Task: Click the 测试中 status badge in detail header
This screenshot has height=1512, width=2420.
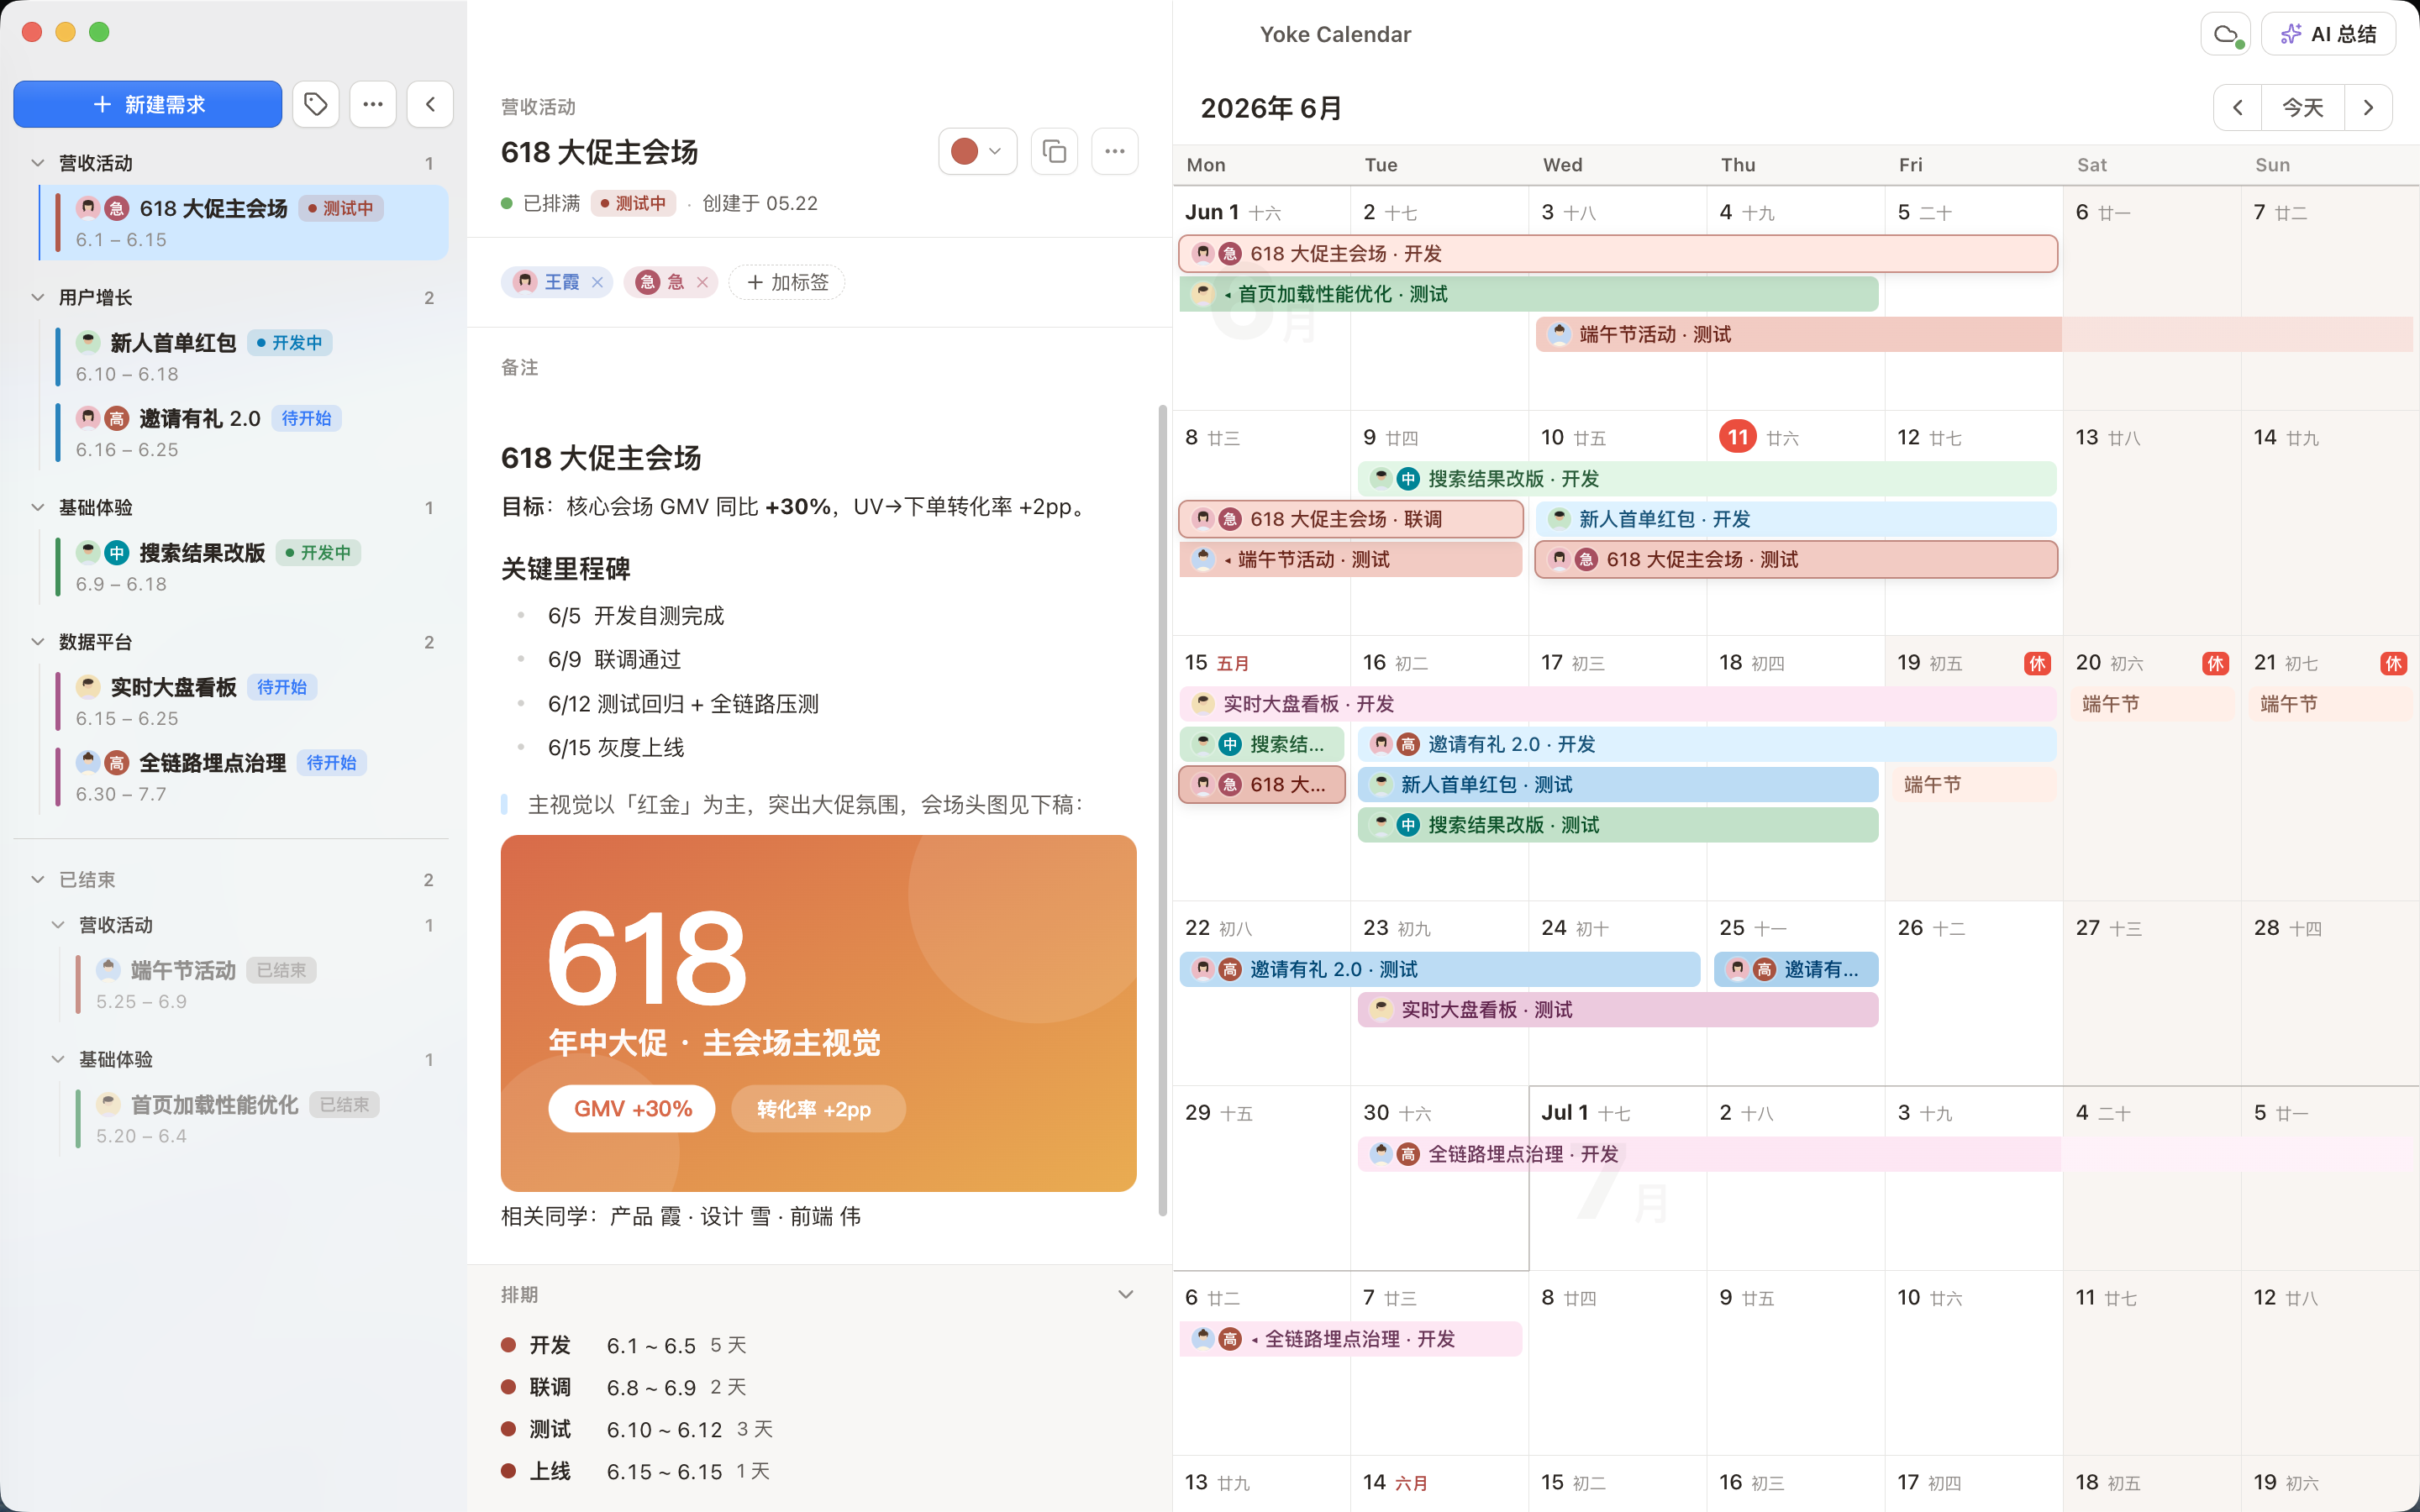Action: click(x=633, y=203)
